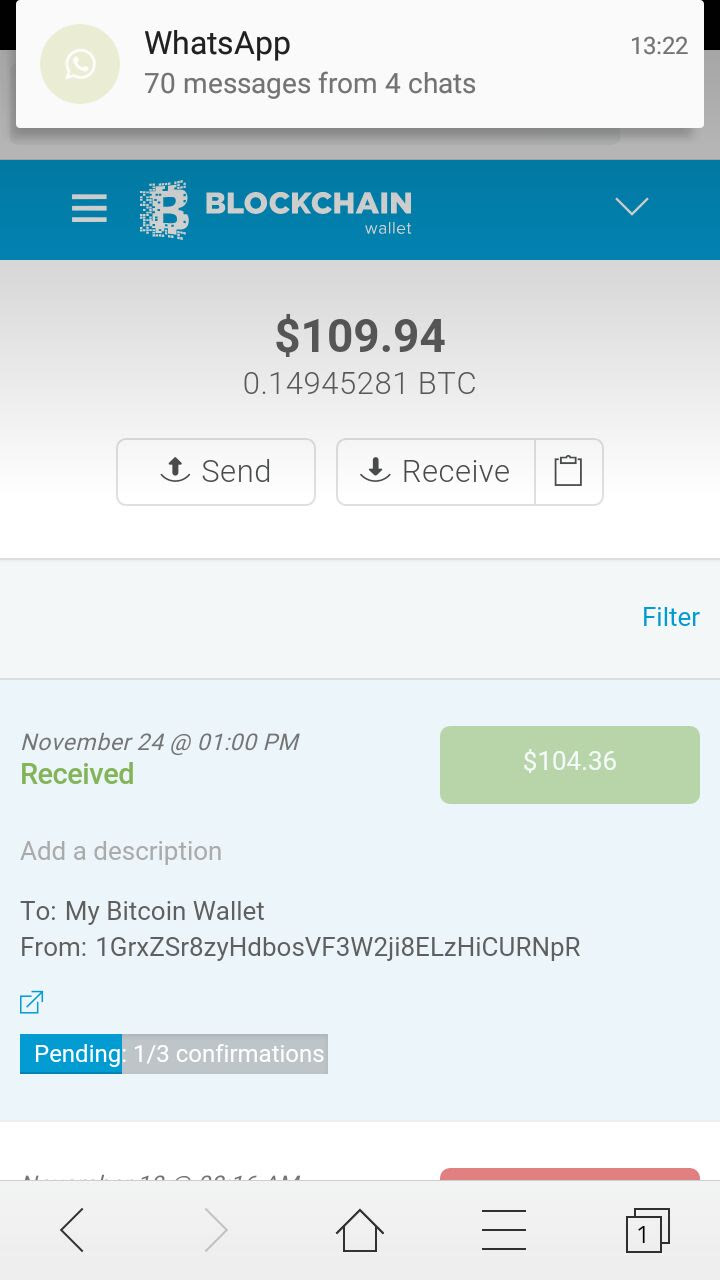Tap the WhatsApp notification icon
Viewport: 720px width, 1280px height.
(x=80, y=64)
